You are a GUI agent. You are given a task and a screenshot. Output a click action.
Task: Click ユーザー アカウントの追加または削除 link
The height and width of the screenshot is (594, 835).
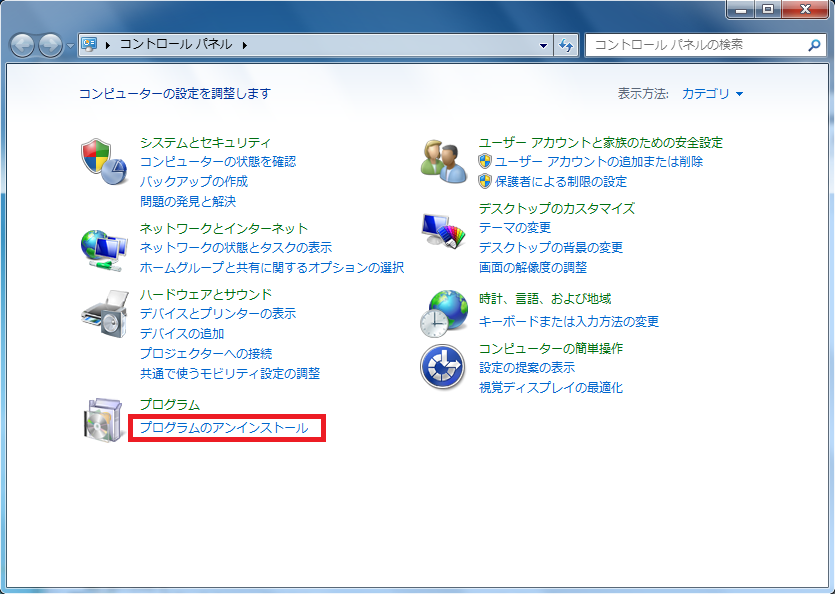coord(599,161)
